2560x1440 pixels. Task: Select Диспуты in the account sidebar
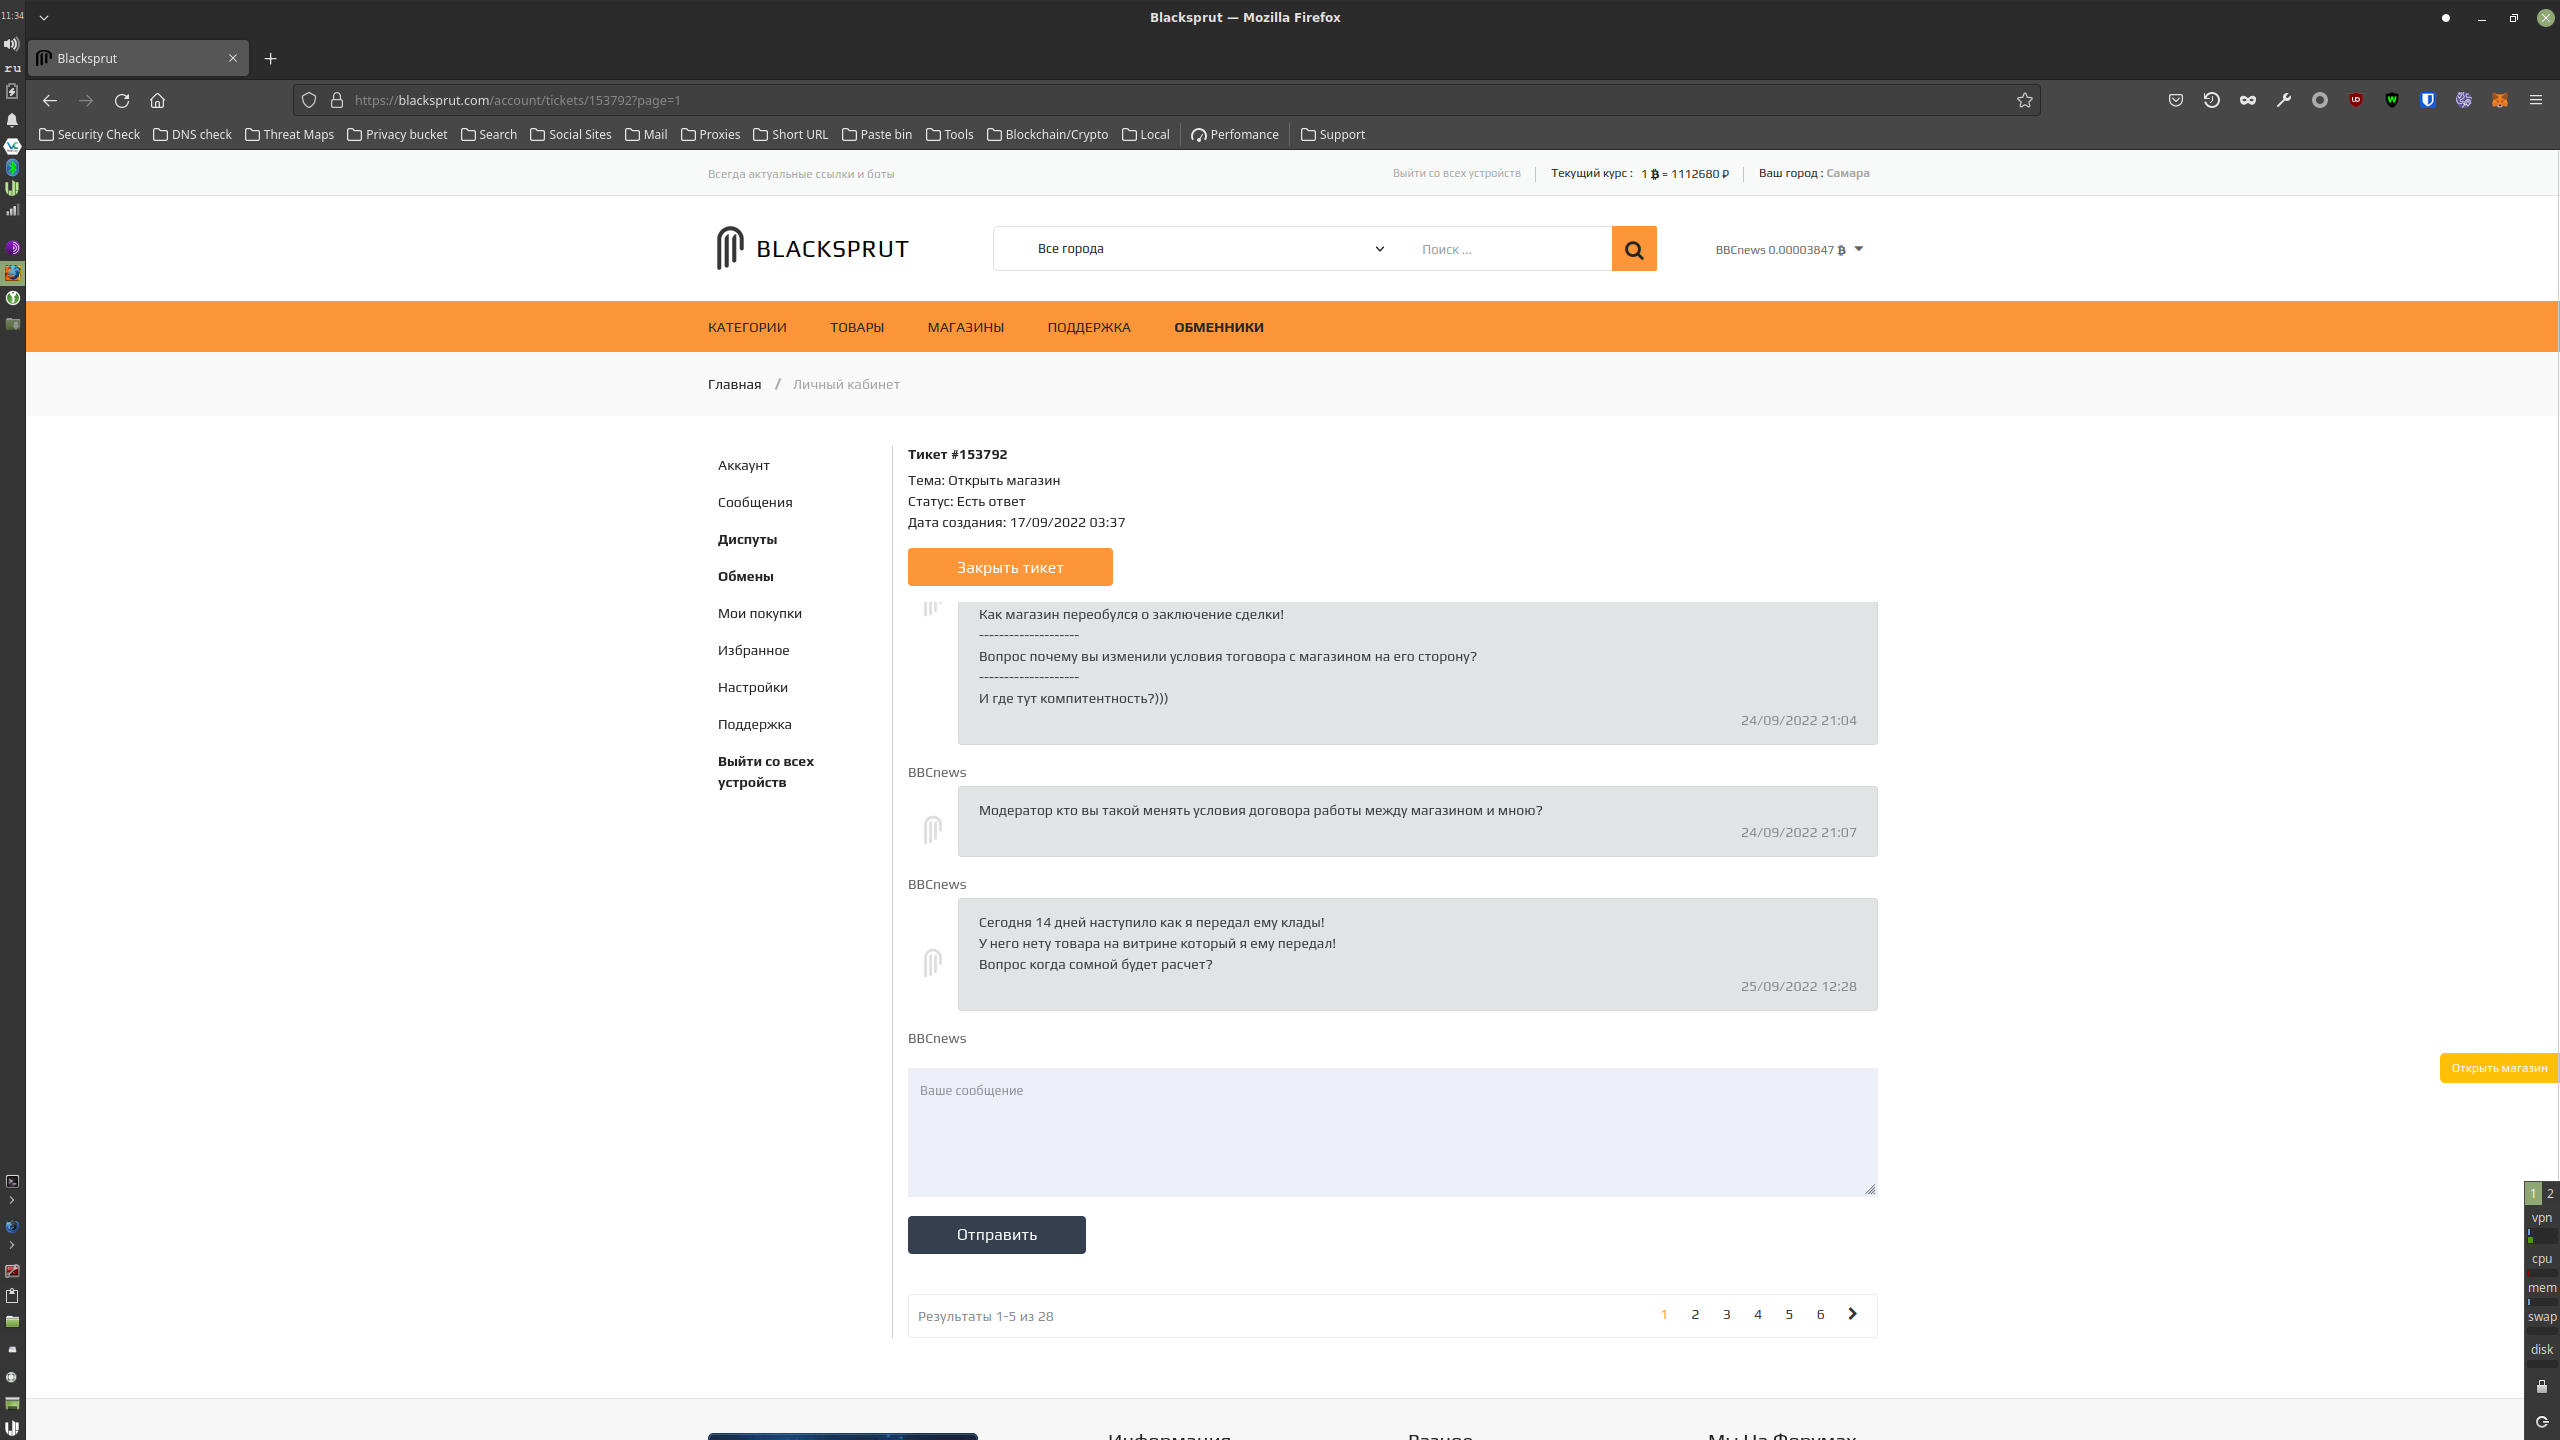[747, 539]
